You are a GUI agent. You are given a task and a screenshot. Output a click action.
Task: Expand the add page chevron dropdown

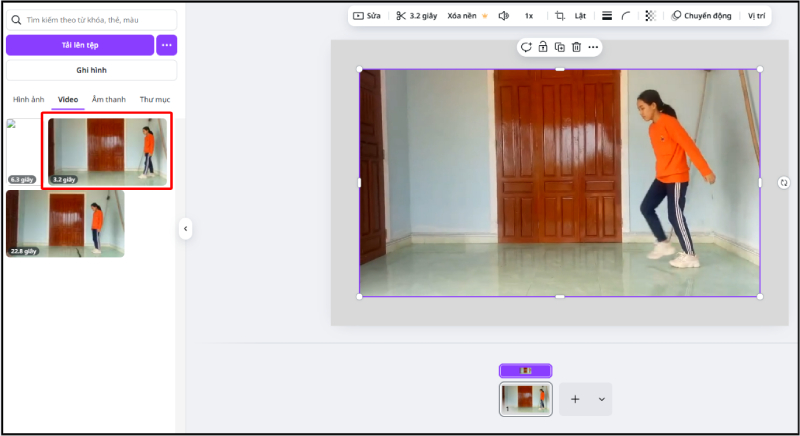point(601,399)
